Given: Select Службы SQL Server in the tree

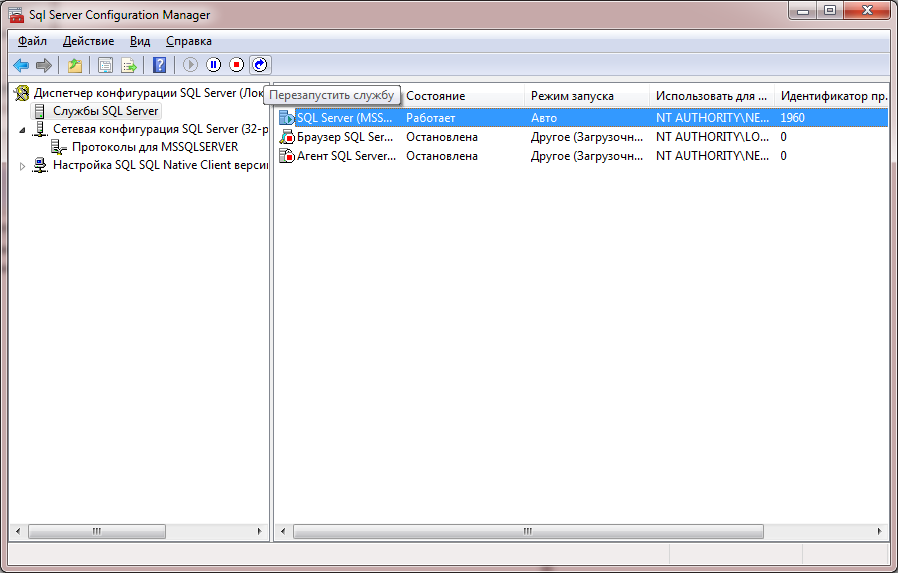Looking at the screenshot, I should (105, 111).
